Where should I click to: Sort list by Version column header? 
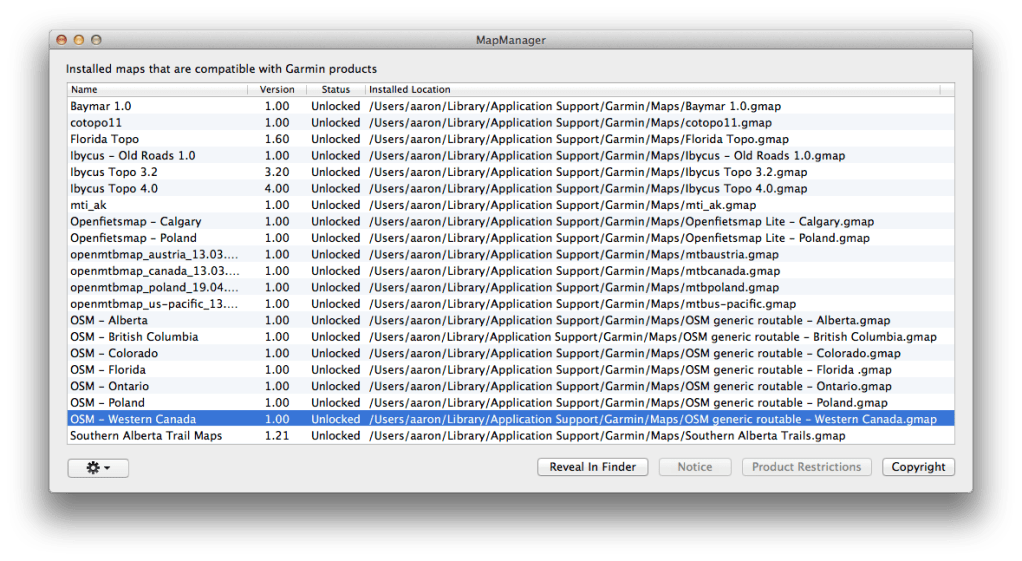277,89
